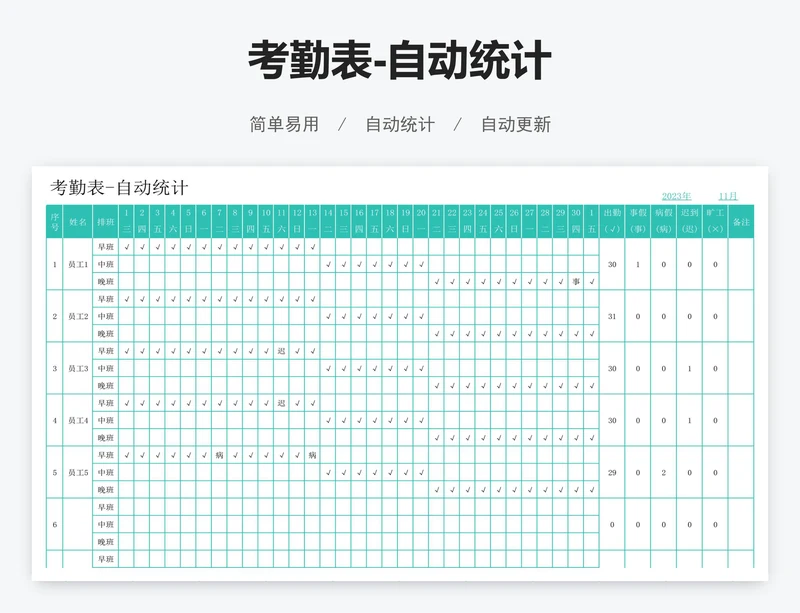
Task: Select the 迟 cell in 员工4 早班 row
Action: coord(282,403)
